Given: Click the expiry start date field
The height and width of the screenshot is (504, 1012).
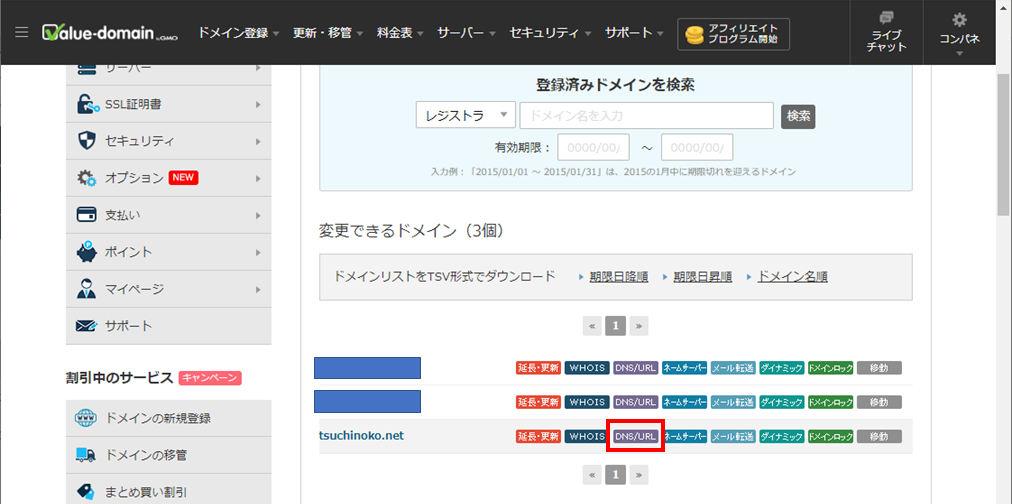Looking at the screenshot, I should 593,147.
